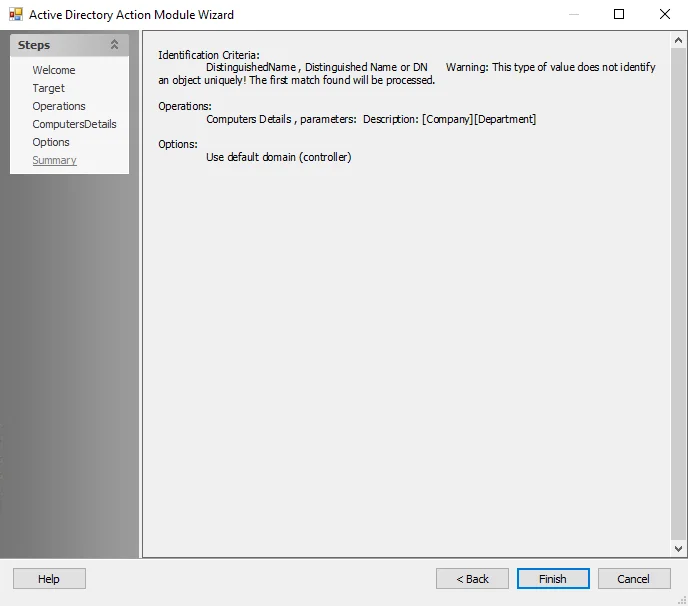Click the summary scrollbar up arrow
688x606 pixels.
[x=678, y=41]
